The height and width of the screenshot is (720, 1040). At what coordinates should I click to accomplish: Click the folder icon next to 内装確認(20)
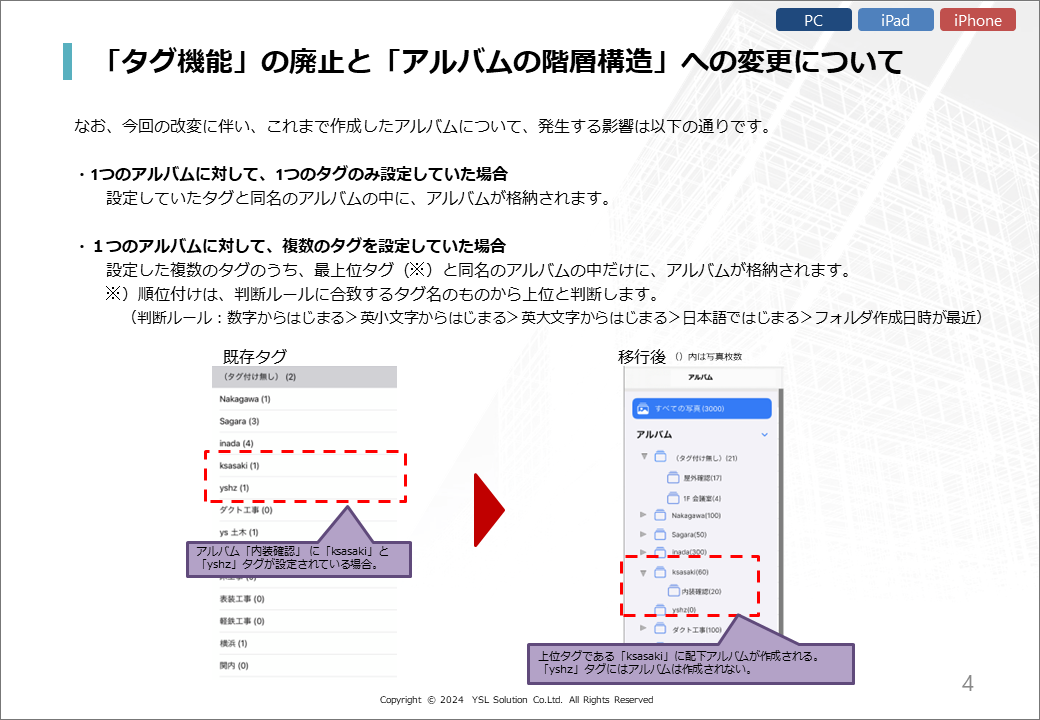coord(673,591)
